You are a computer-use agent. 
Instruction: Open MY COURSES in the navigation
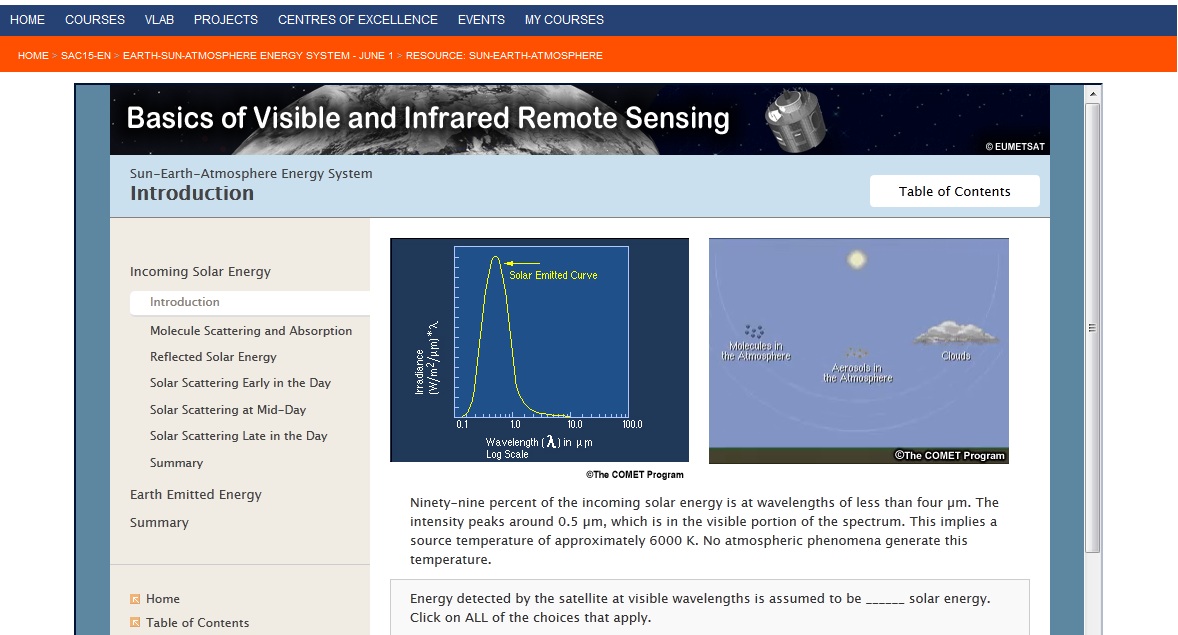tap(564, 20)
